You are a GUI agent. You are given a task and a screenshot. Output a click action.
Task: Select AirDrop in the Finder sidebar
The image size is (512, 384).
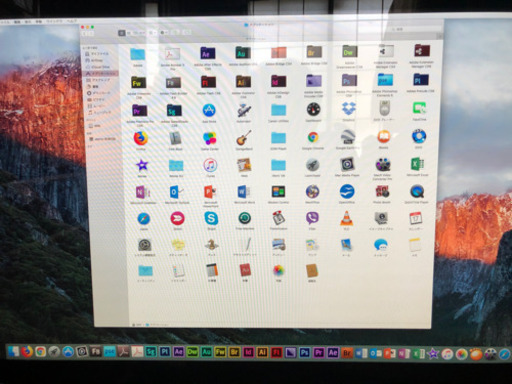[97, 60]
